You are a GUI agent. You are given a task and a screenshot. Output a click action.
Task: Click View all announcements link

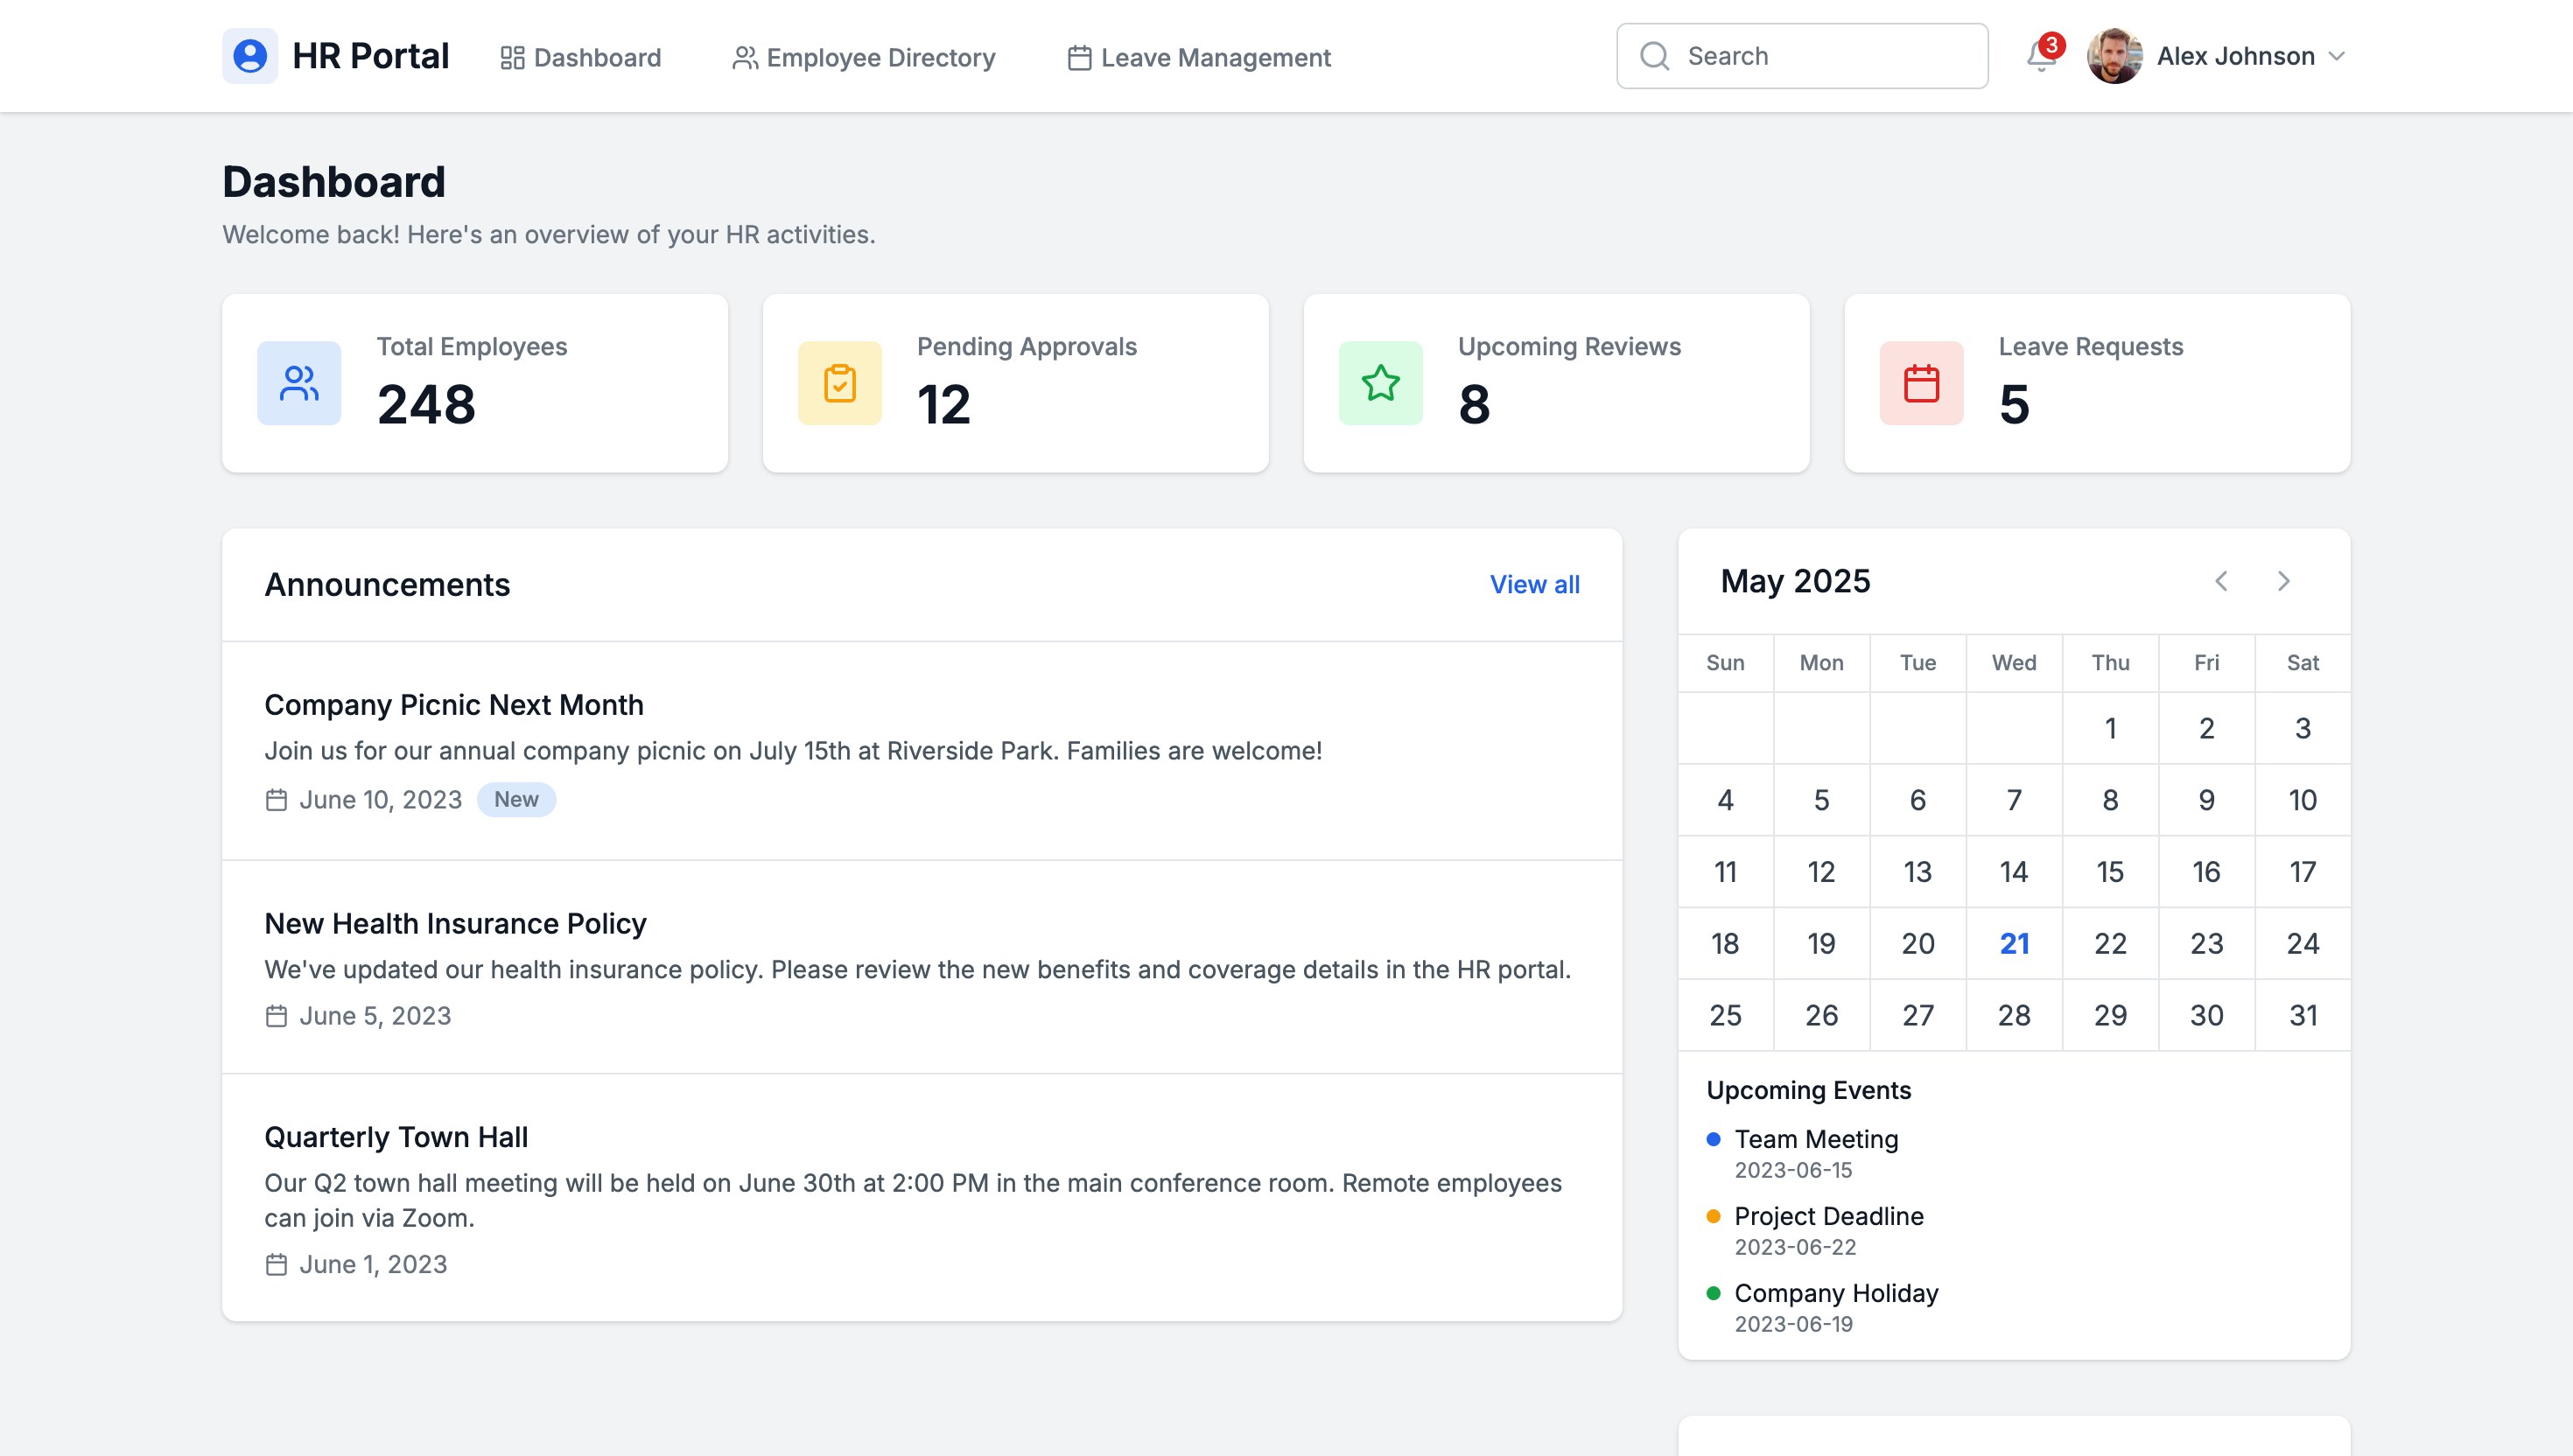(x=1534, y=585)
